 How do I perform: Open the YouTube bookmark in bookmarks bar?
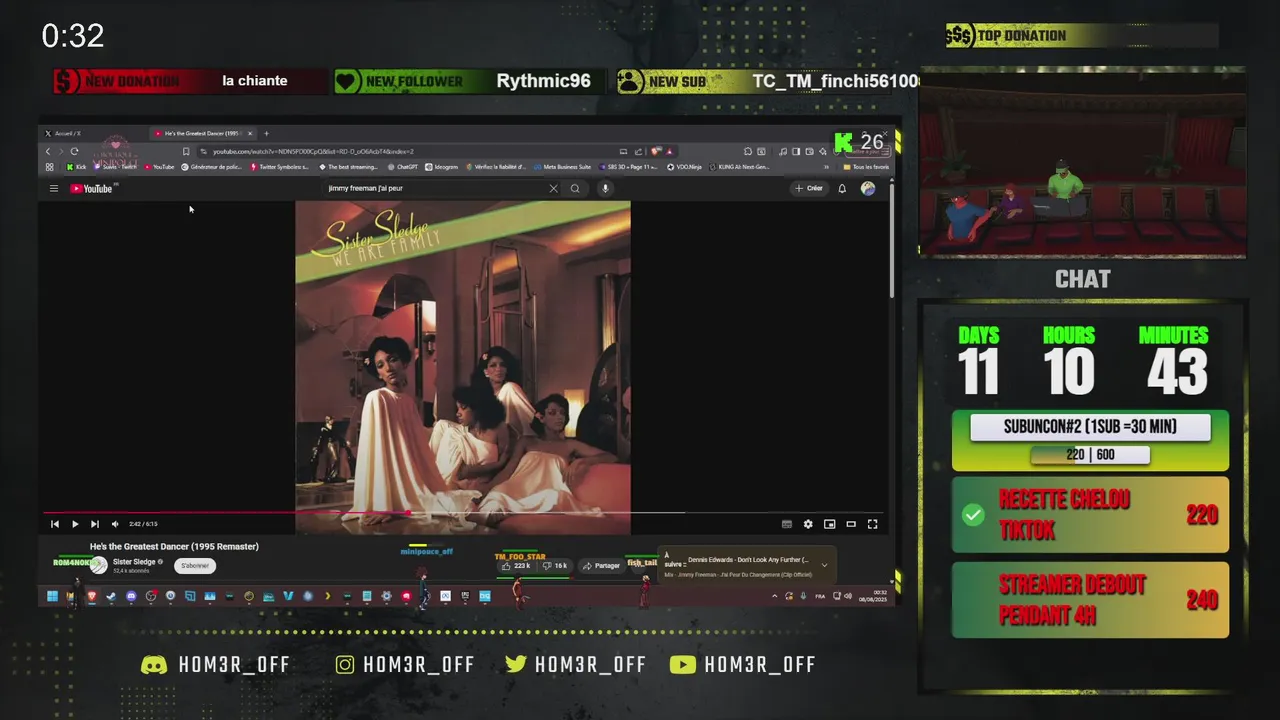coord(159,167)
